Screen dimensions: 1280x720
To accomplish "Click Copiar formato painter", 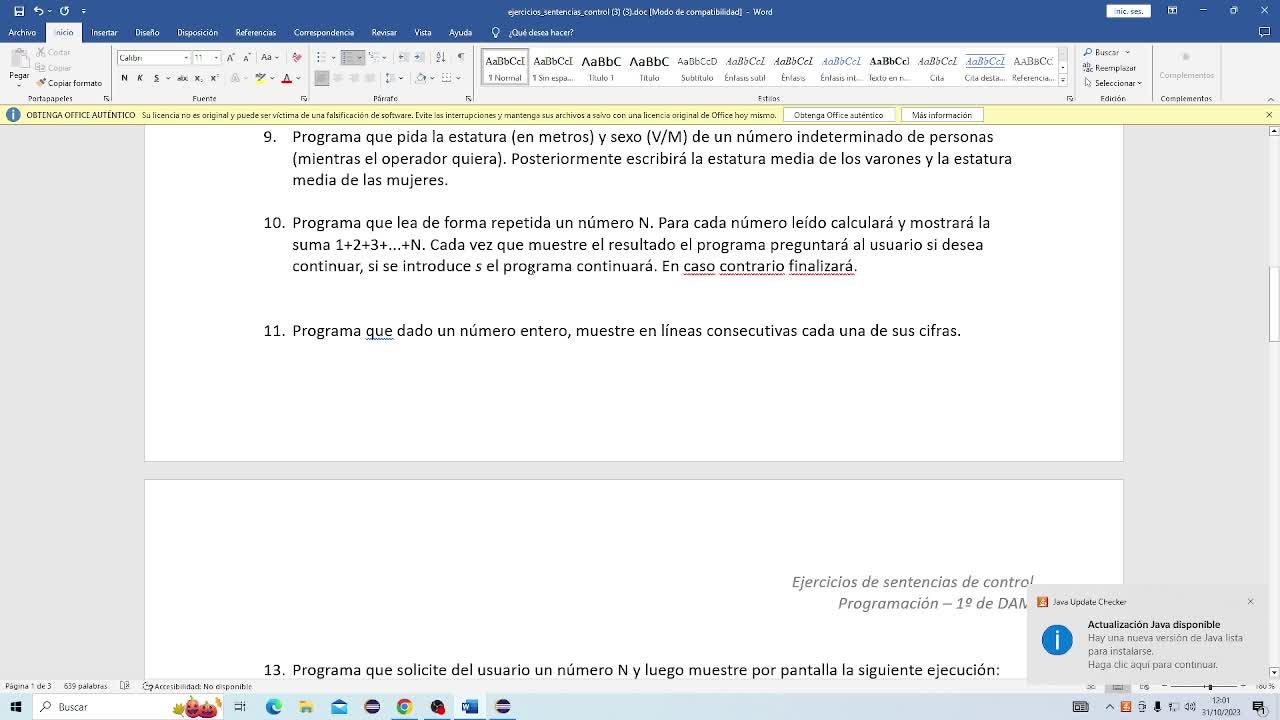I will click(69, 83).
